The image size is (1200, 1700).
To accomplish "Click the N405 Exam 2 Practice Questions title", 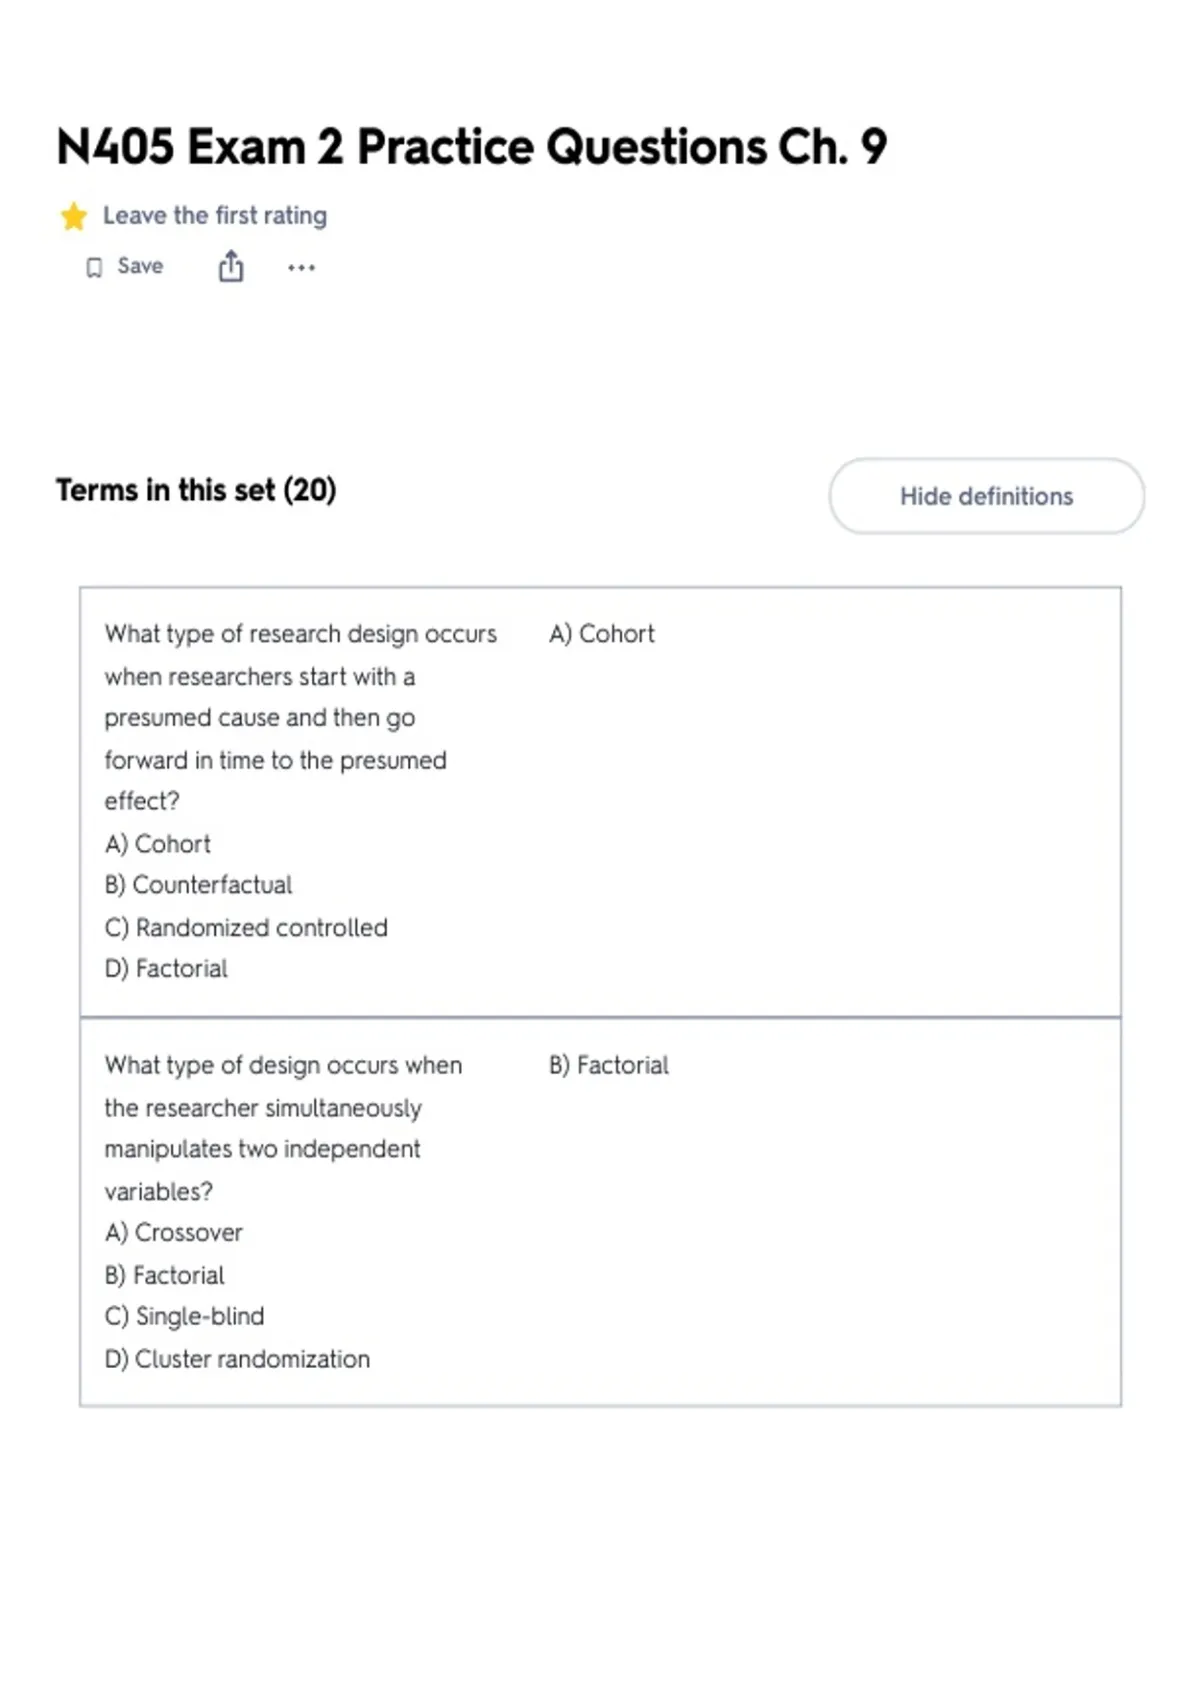I will (472, 147).
